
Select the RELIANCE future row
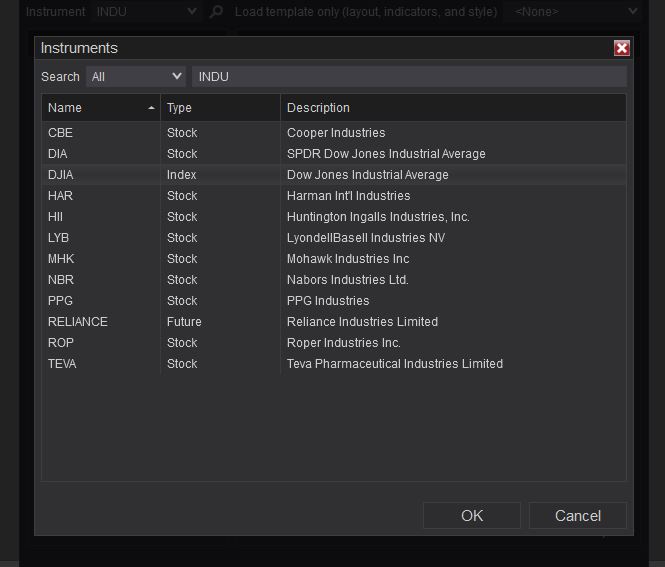pos(334,321)
